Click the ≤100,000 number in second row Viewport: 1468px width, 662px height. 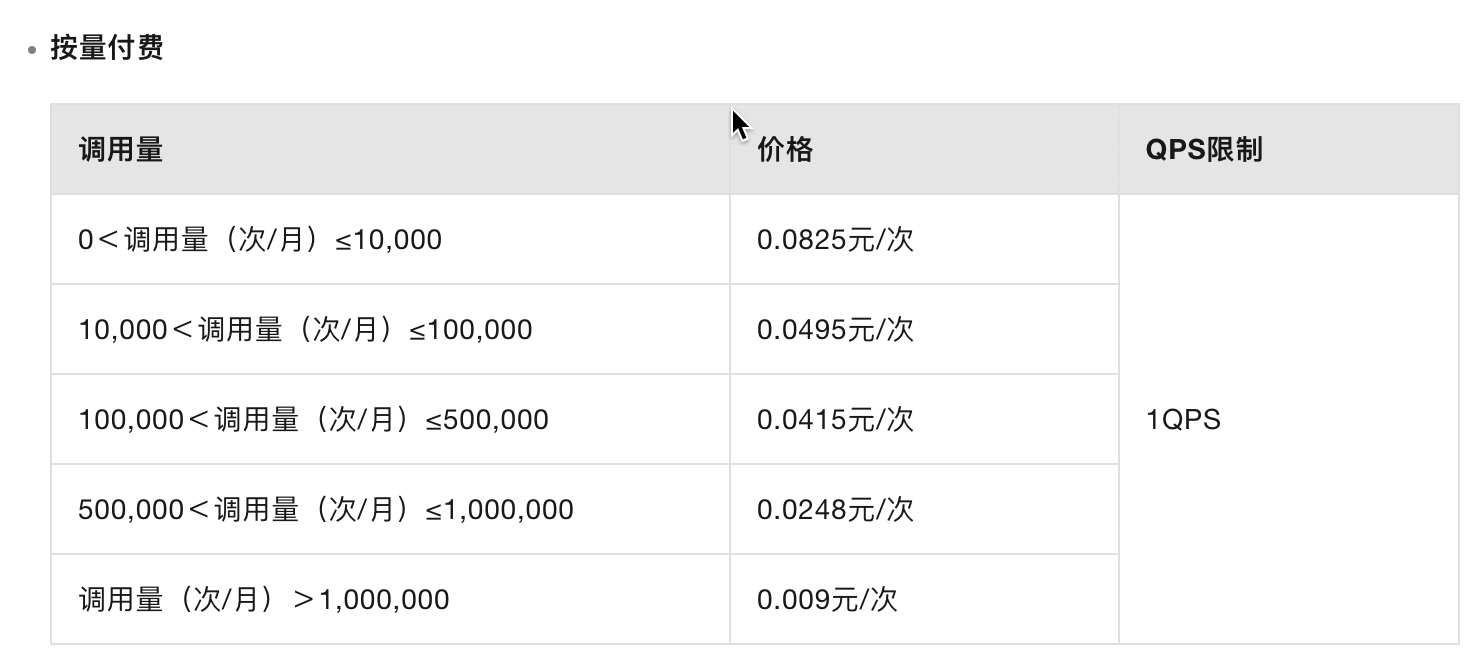(472, 330)
